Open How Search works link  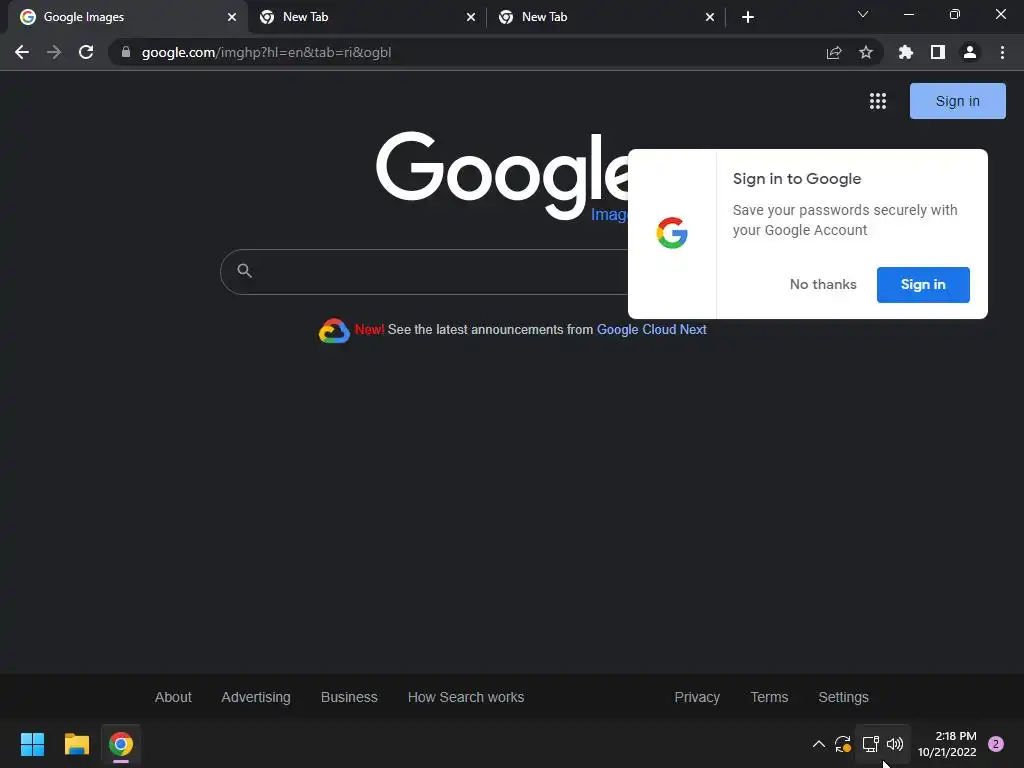[466, 697]
